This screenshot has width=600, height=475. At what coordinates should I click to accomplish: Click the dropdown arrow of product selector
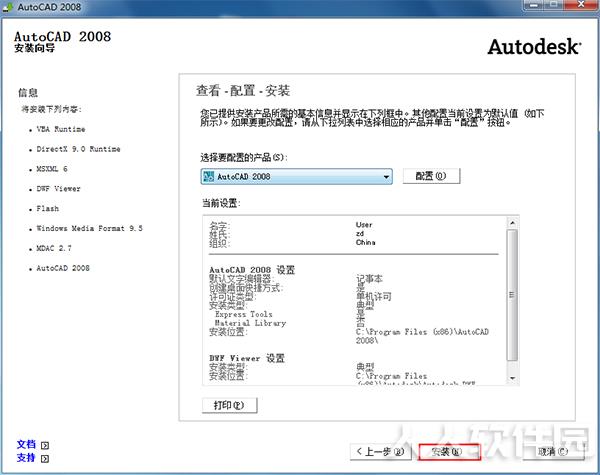pos(386,177)
